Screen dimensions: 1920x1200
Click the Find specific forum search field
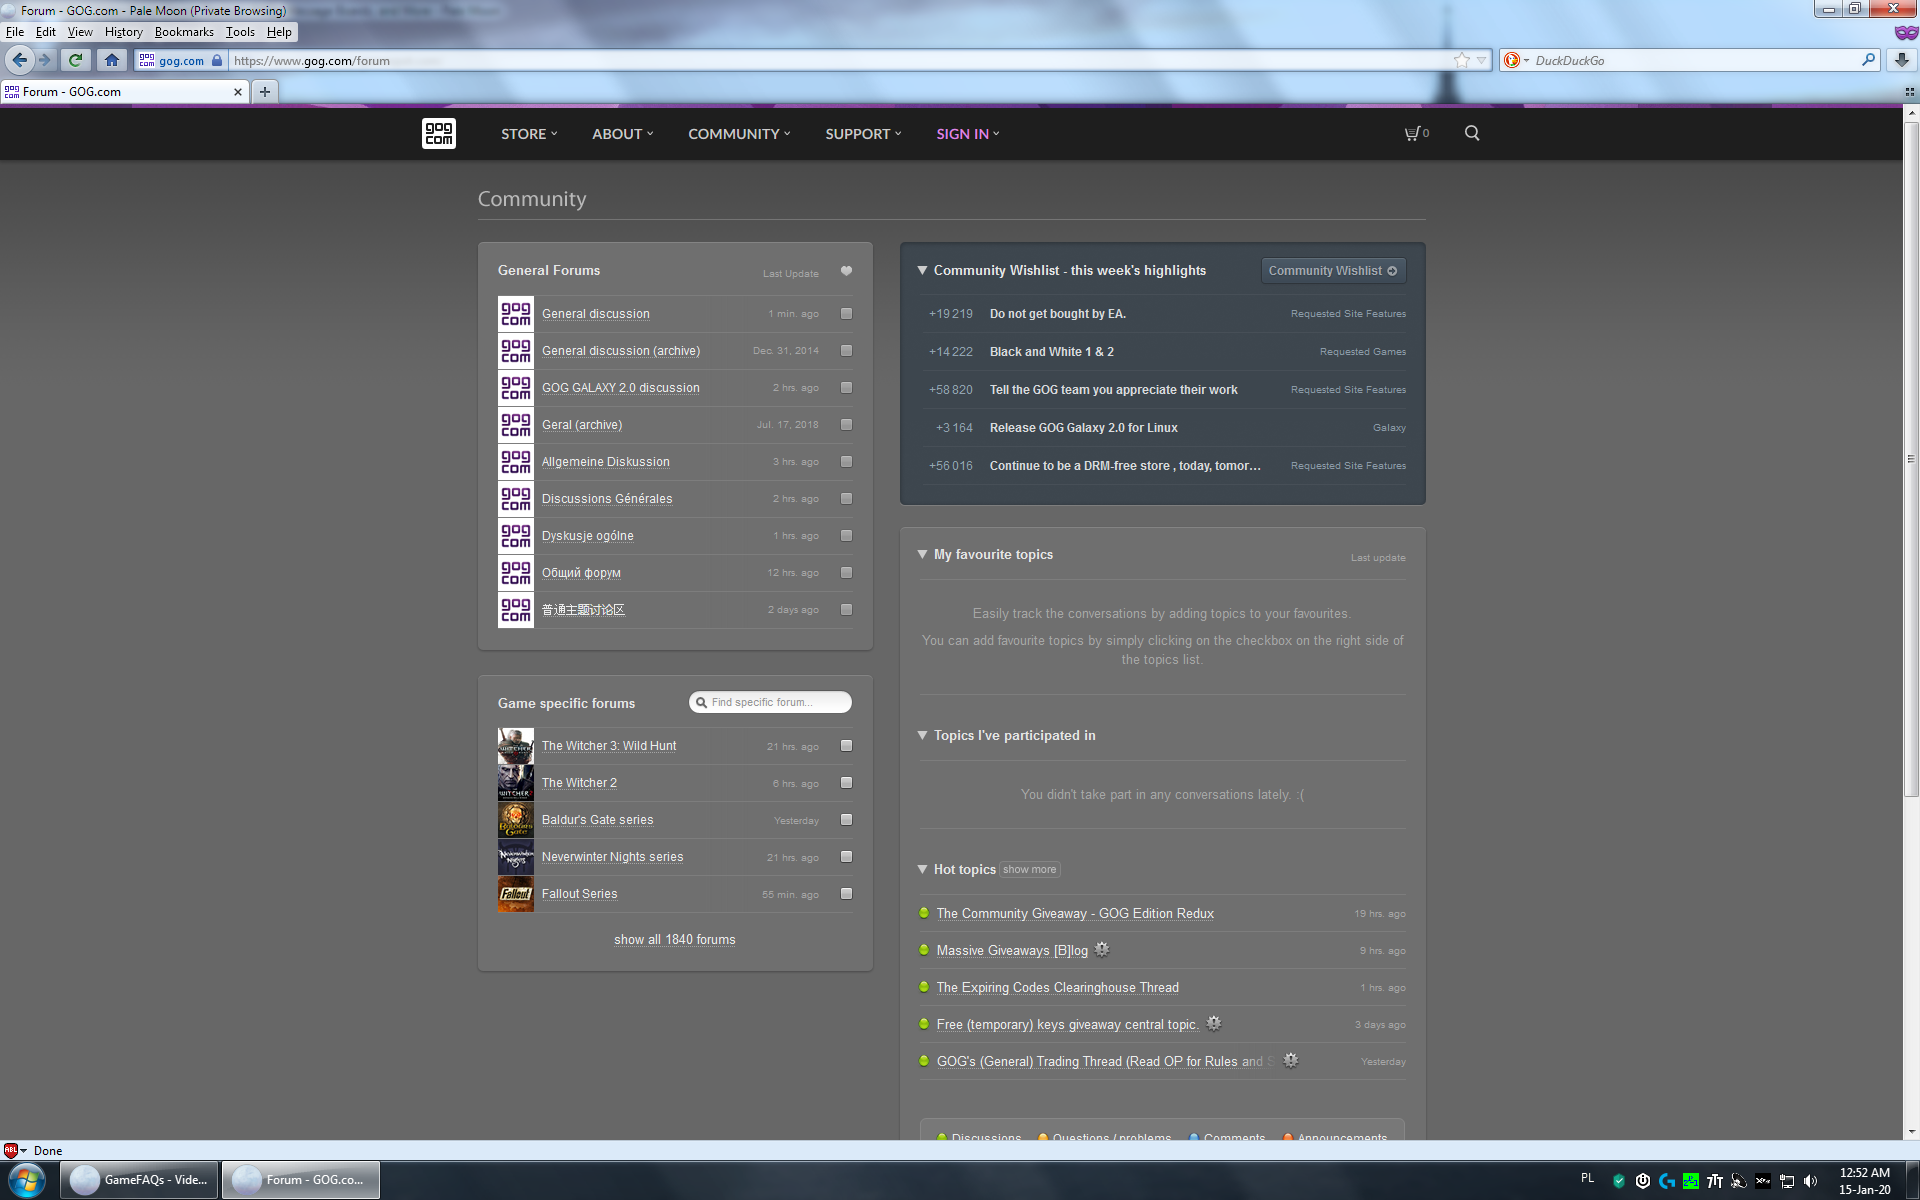tap(770, 703)
